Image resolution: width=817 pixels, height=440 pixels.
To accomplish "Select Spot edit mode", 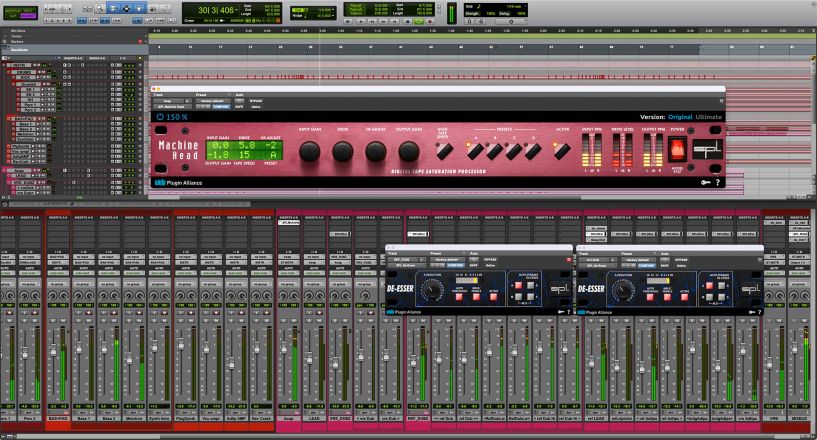I will 28,11.
